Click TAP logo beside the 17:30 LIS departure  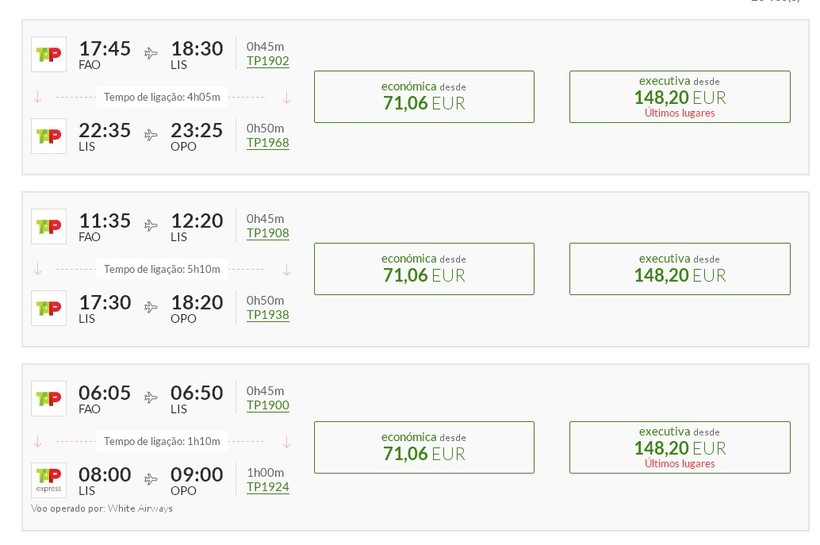pyautogui.click(x=48, y=308)
